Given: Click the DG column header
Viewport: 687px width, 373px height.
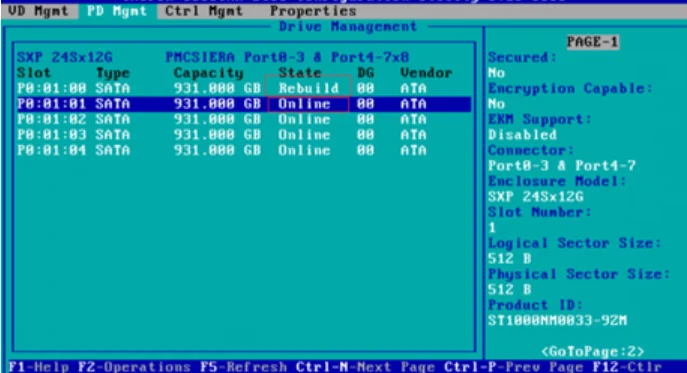Looking at the screenshot, I should coord(365,73).
